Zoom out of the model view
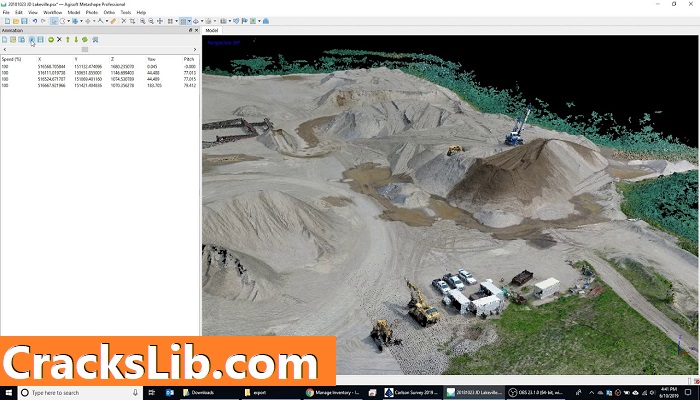 point(151,21)
